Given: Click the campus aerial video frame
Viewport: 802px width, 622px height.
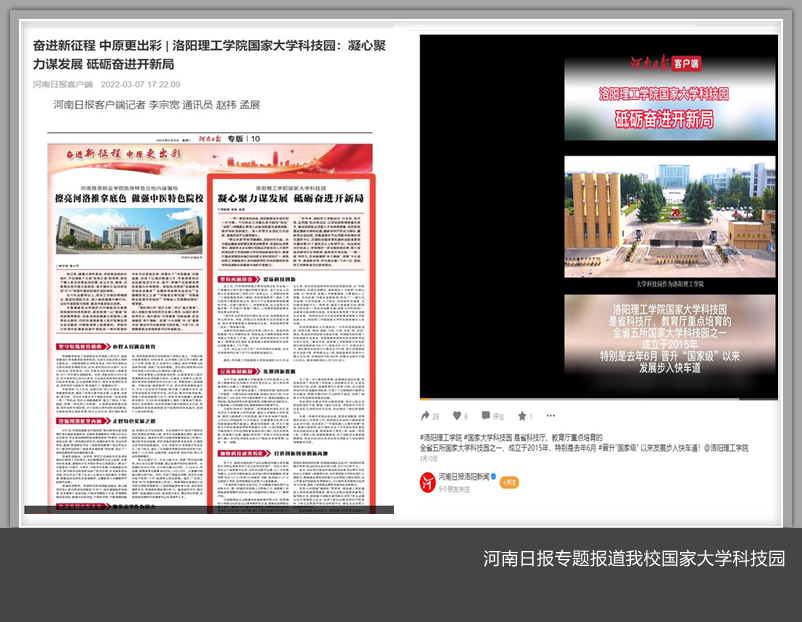Looking at the screenshot, I should pyautogui.click(x=669, y=215).
